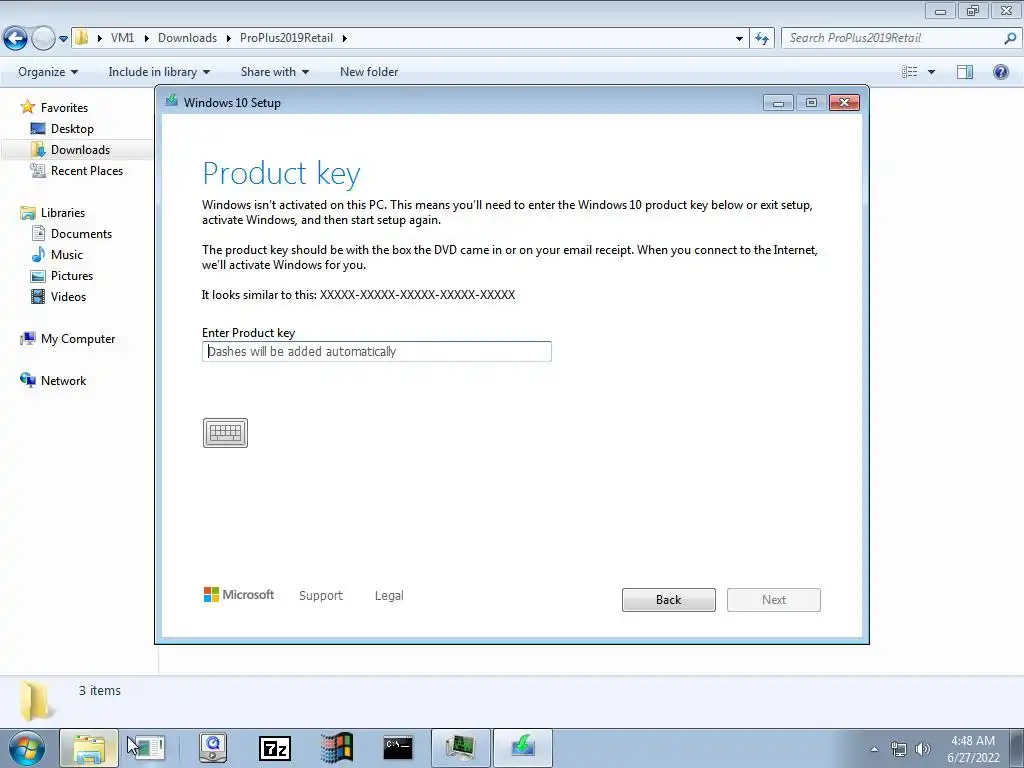Select Network in the navigation pane
Viewport: 1024px width, 768px height.
63,381
